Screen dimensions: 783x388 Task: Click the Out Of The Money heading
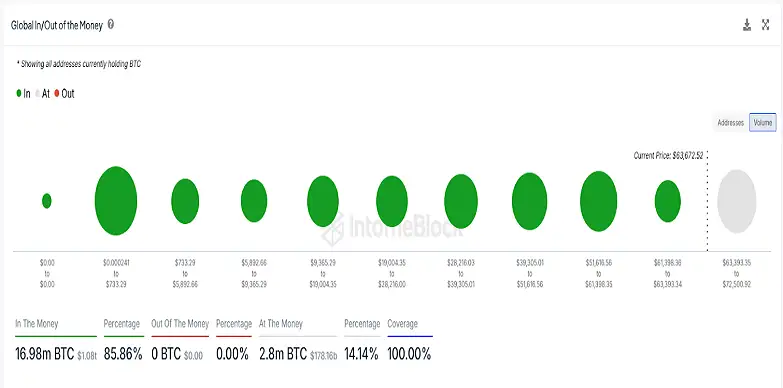180,324
